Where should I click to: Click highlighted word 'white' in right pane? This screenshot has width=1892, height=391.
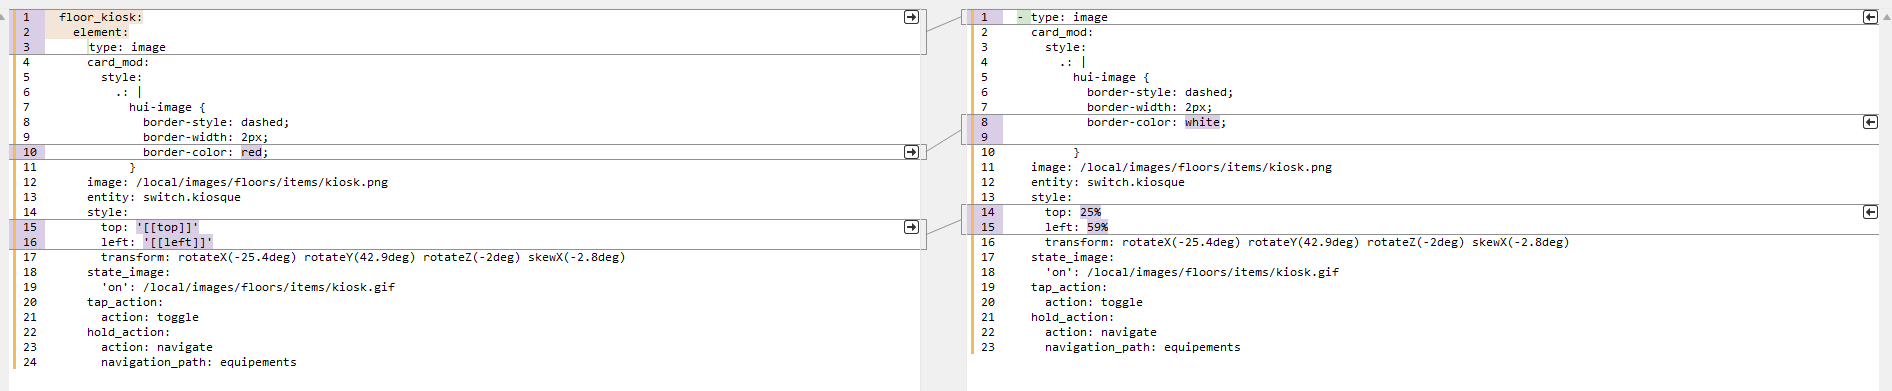[1202, 122]
